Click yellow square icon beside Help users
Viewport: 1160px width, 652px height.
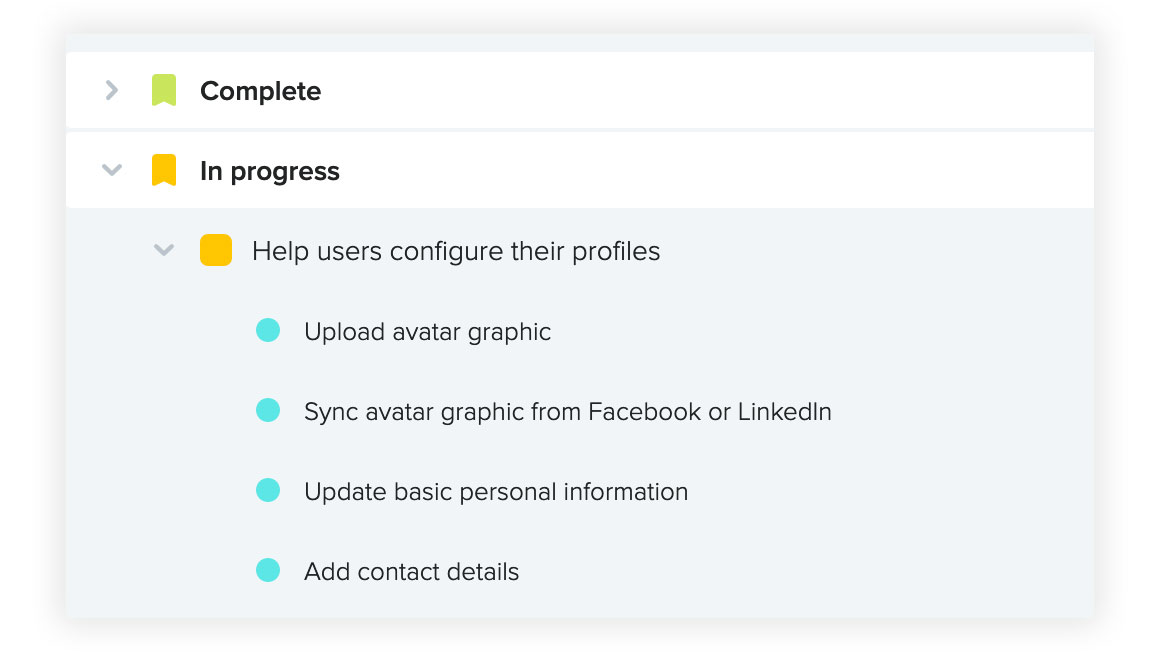pyautogui.click(x=216, y=250)
